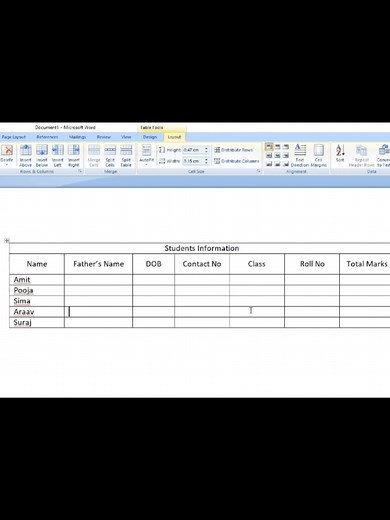Select Align Top Center alignment icon

point(277,147)
